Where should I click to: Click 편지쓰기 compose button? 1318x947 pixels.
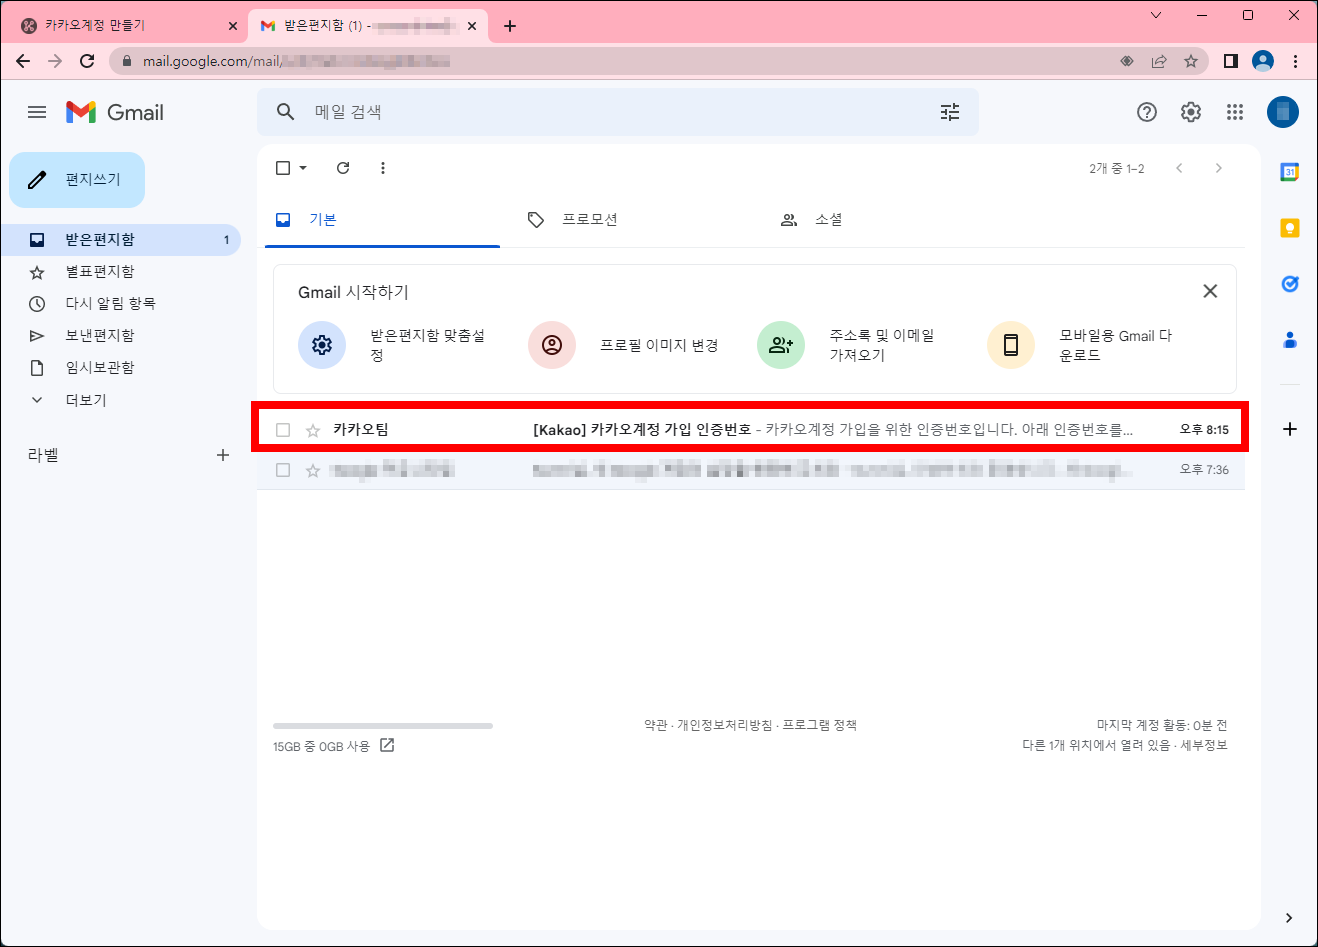(77, 180)
